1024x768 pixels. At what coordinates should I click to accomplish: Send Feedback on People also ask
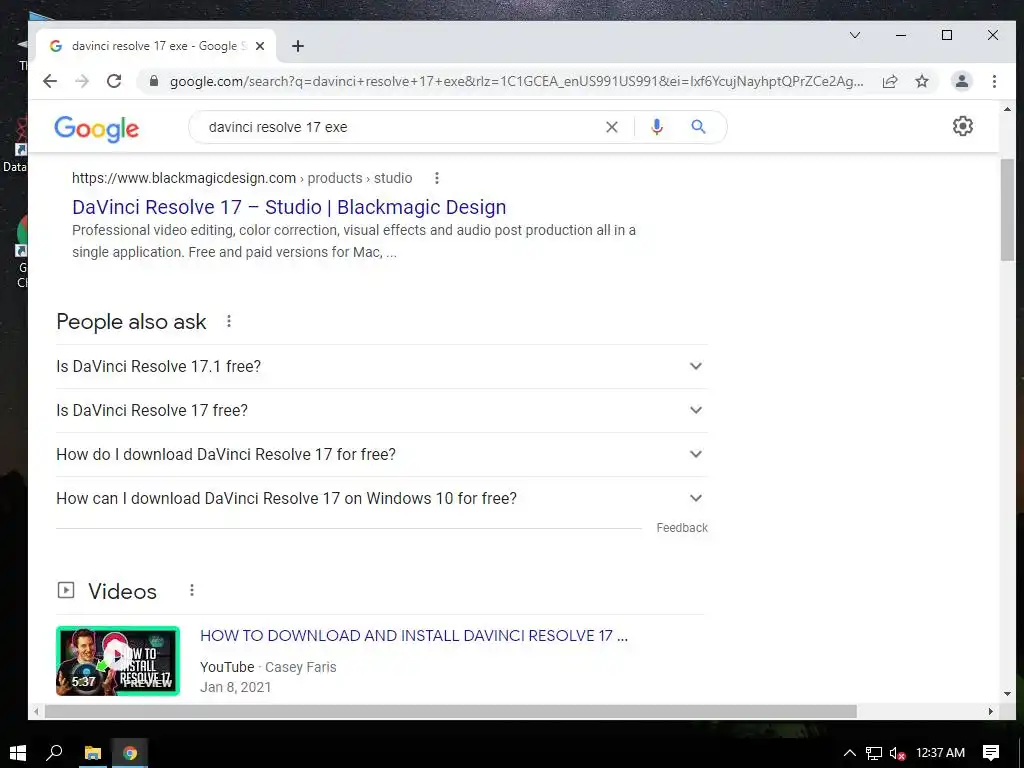[682, 528]
